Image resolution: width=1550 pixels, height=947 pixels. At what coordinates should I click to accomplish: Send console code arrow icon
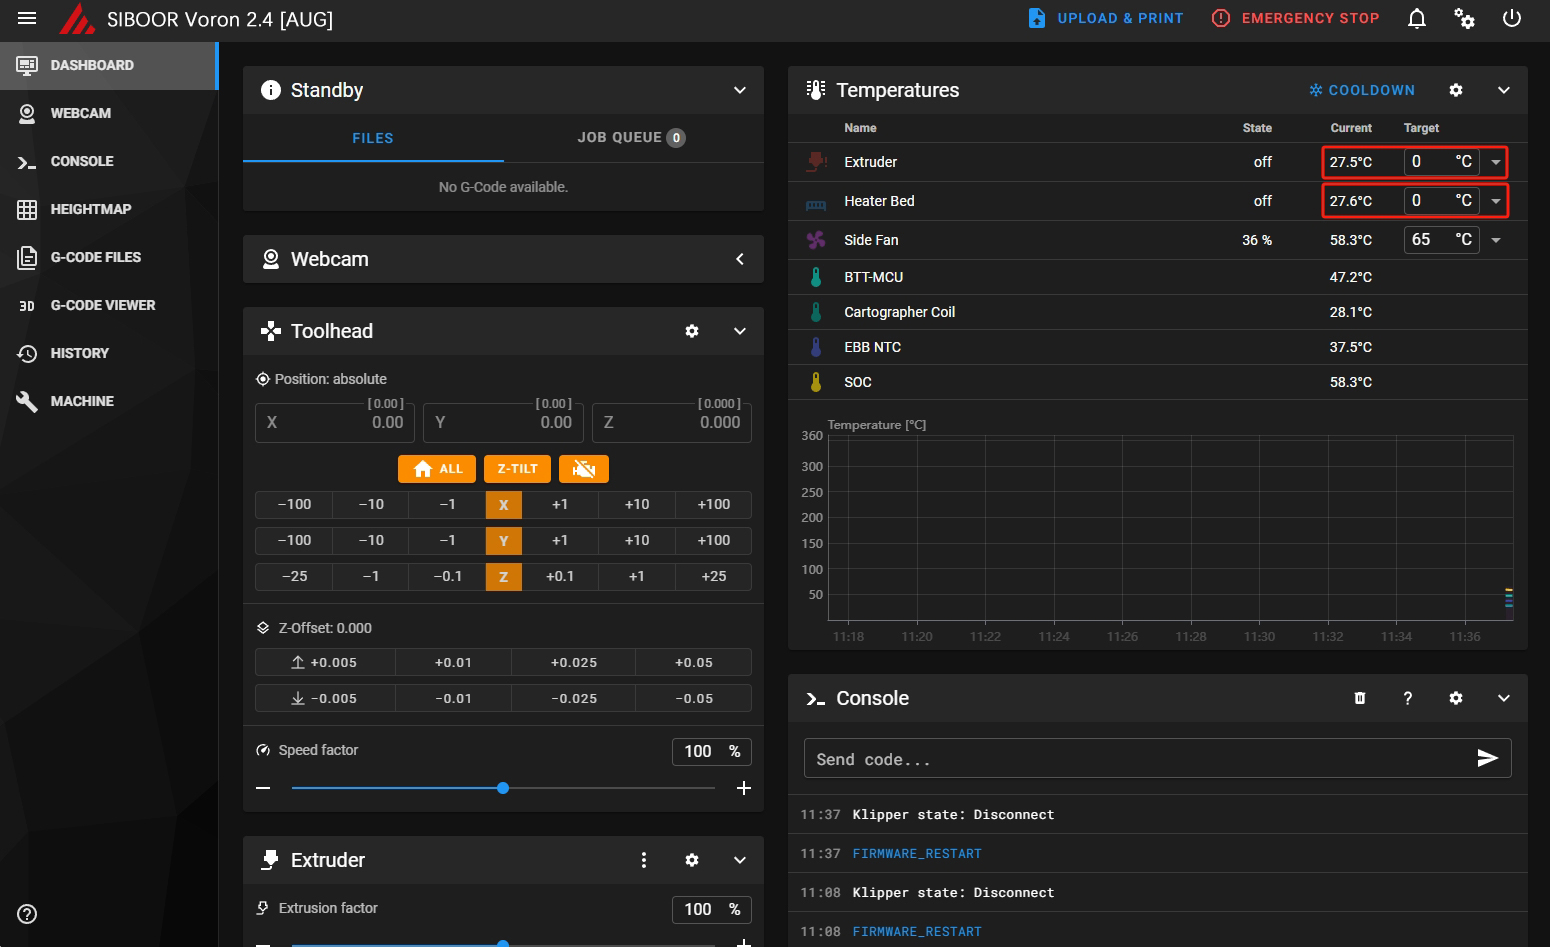(x=1487, y=758)
